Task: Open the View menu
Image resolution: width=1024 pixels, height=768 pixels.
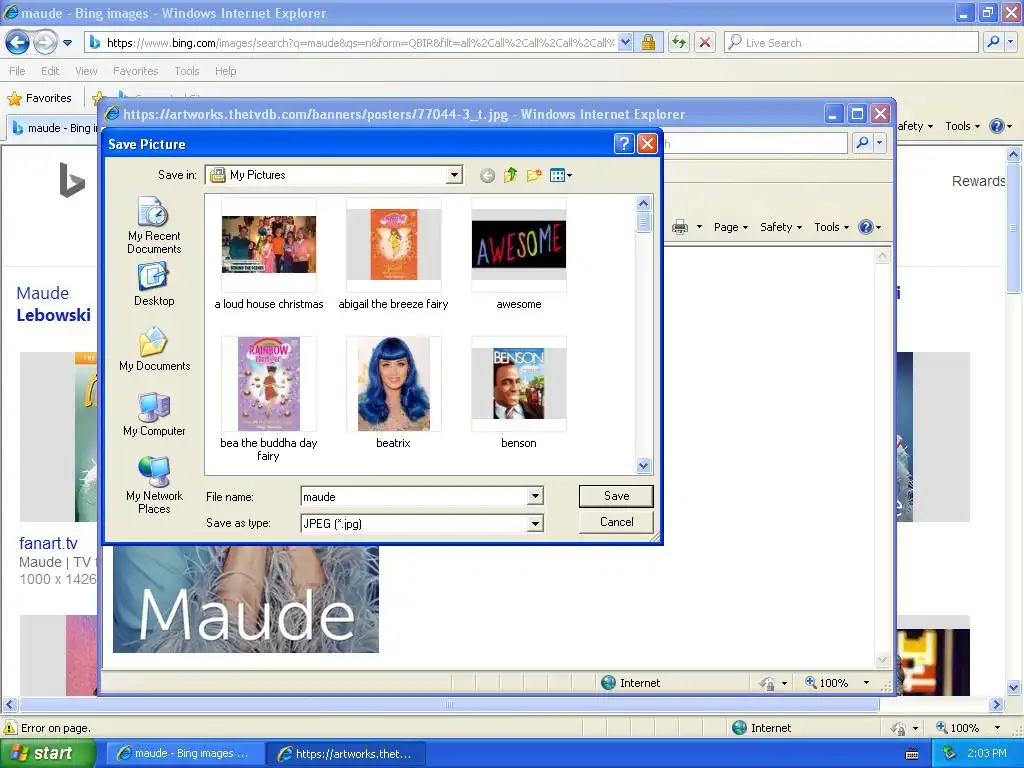Action: click(86, 71)
